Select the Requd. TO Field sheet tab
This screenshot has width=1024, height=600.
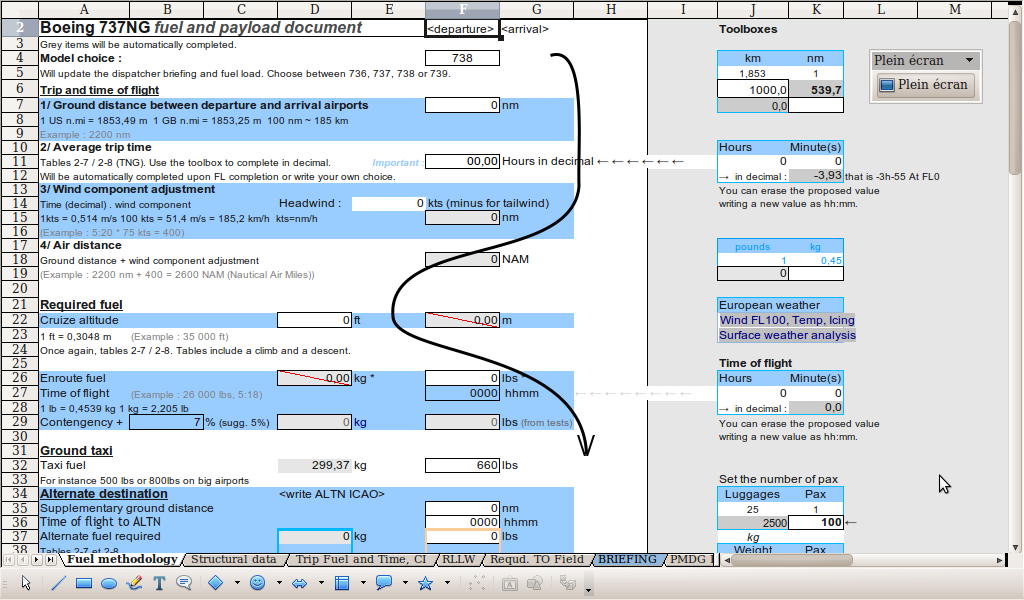[537, 560]
